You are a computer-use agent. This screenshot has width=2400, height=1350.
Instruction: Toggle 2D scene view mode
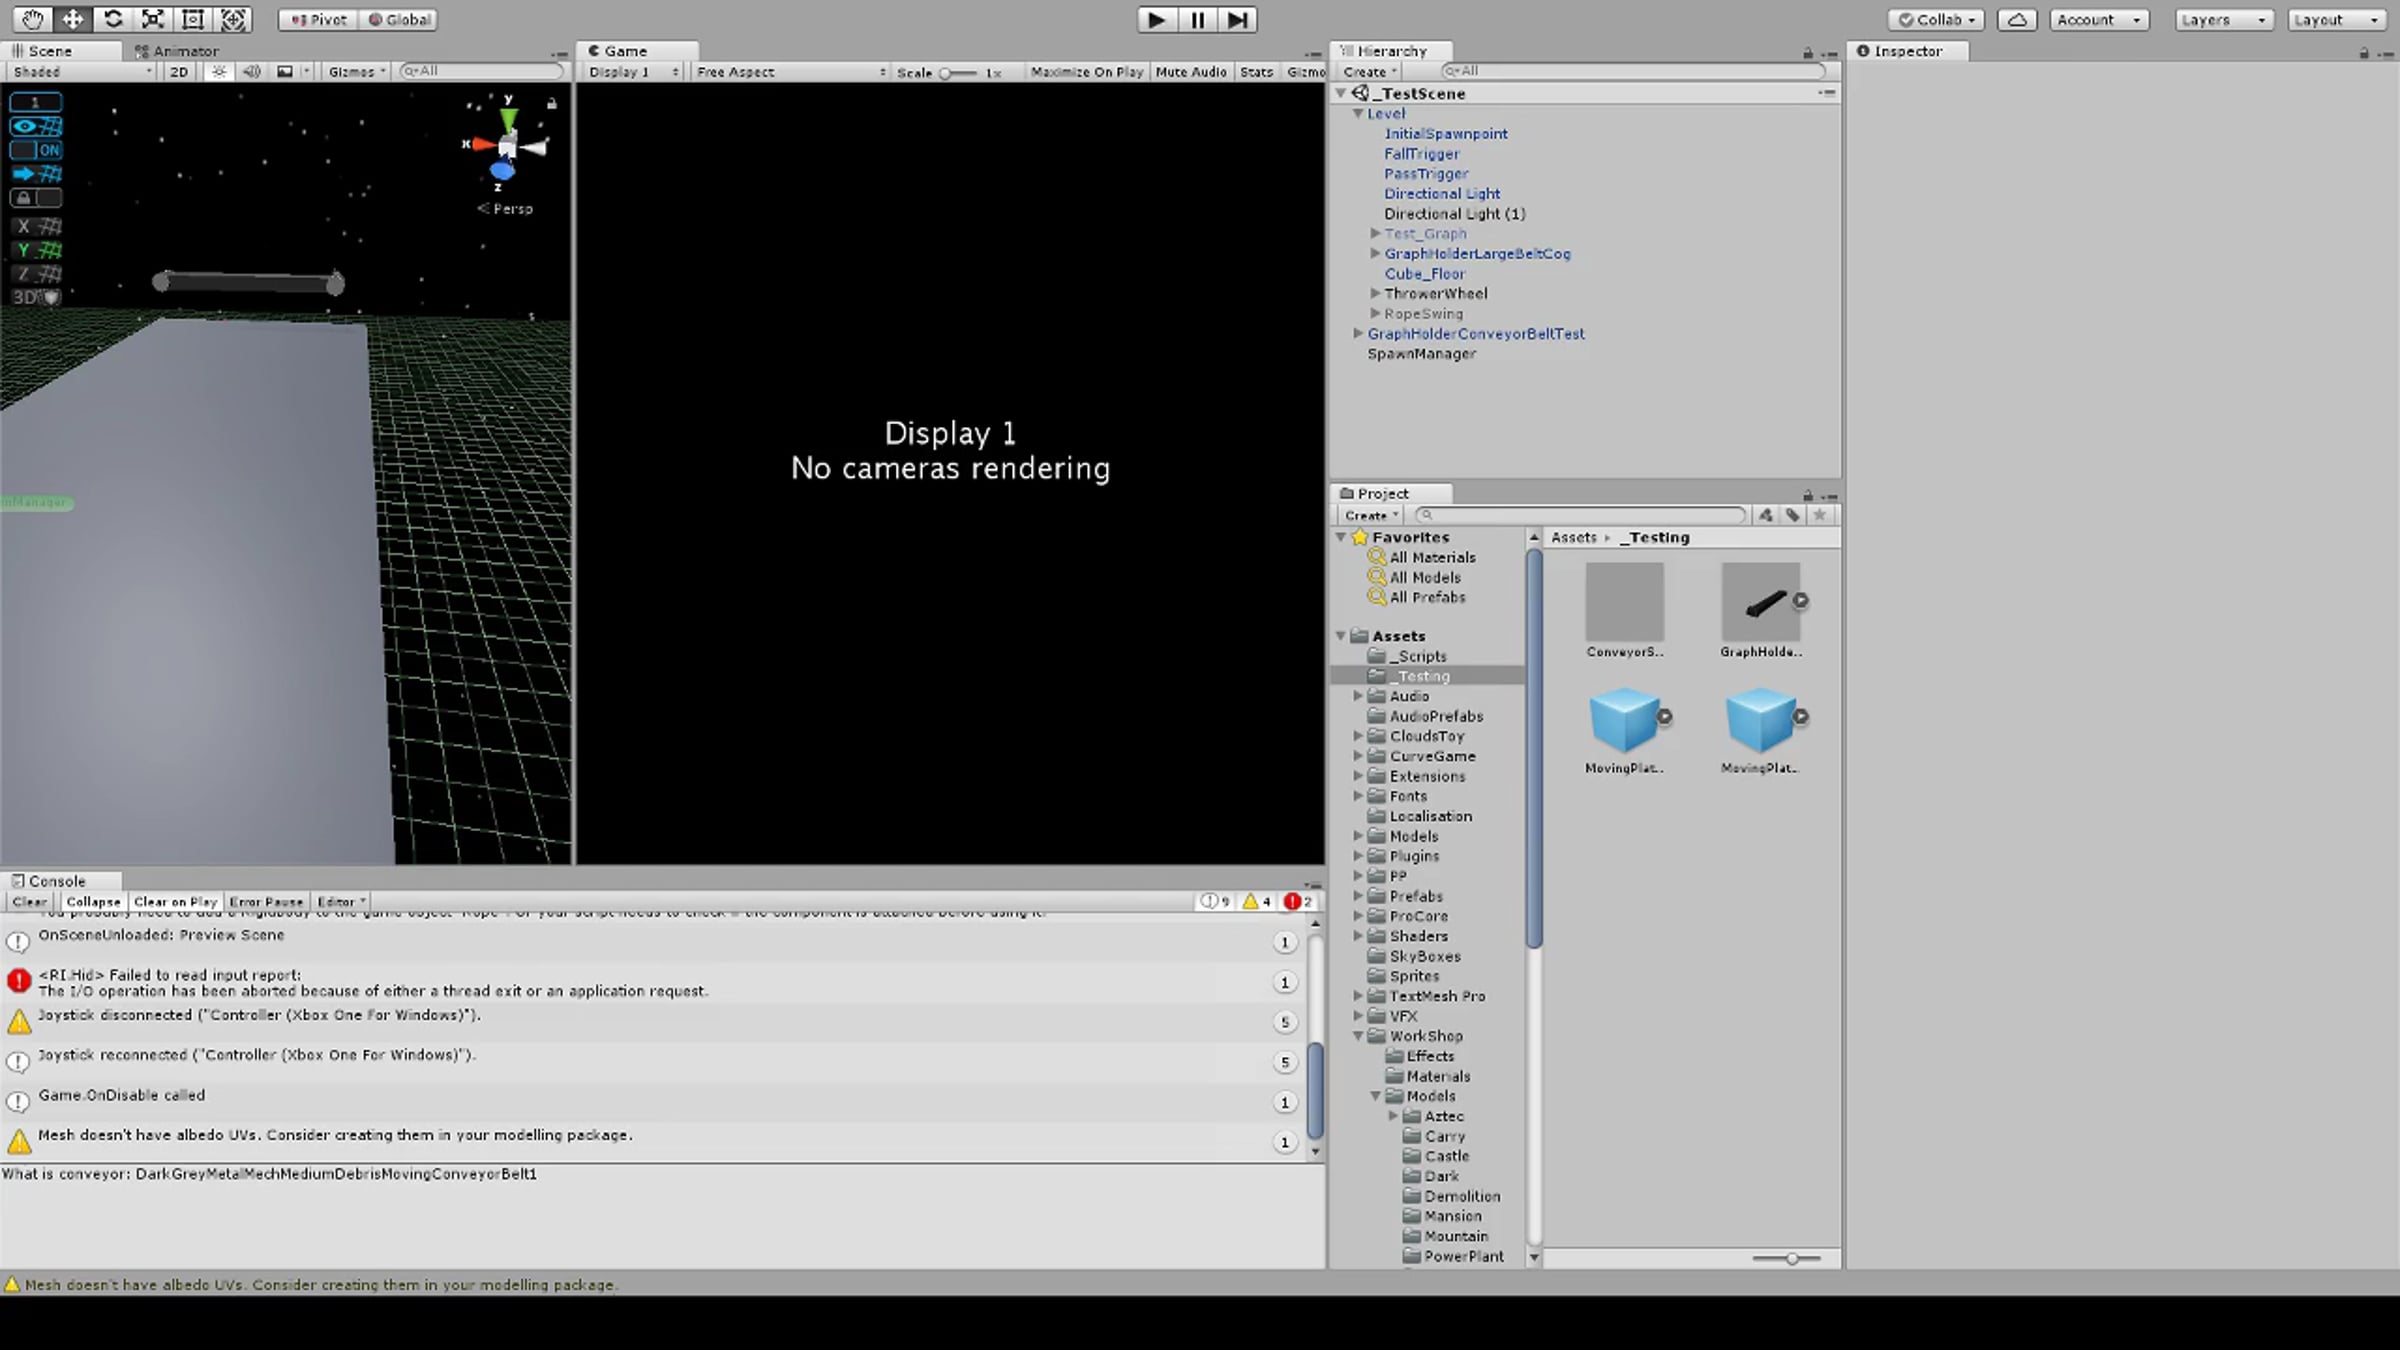(179, 71)
